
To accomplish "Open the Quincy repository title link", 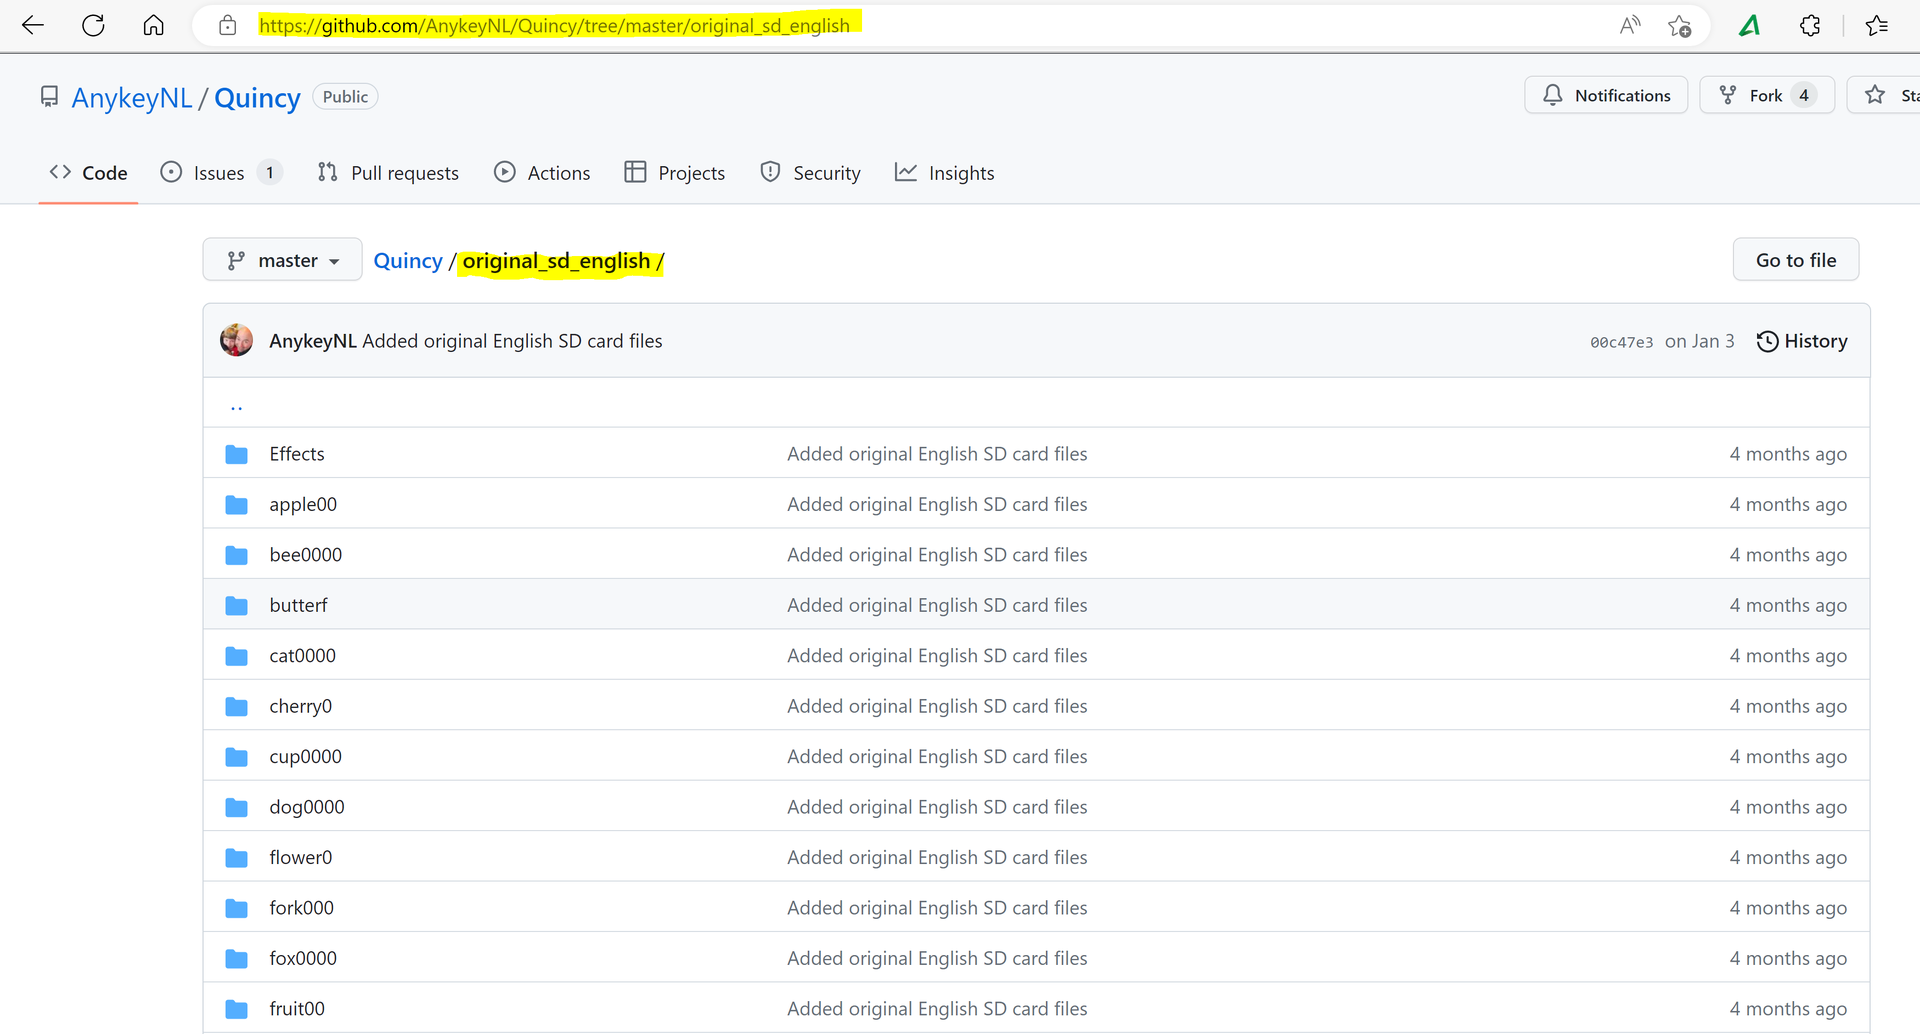I will point(257,97).
